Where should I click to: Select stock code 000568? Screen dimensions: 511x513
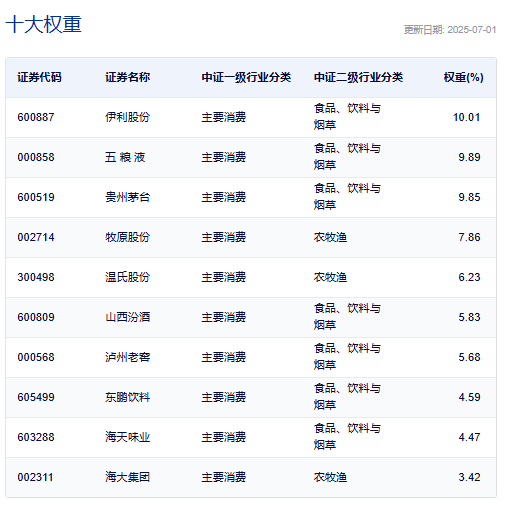coord(36,357)
